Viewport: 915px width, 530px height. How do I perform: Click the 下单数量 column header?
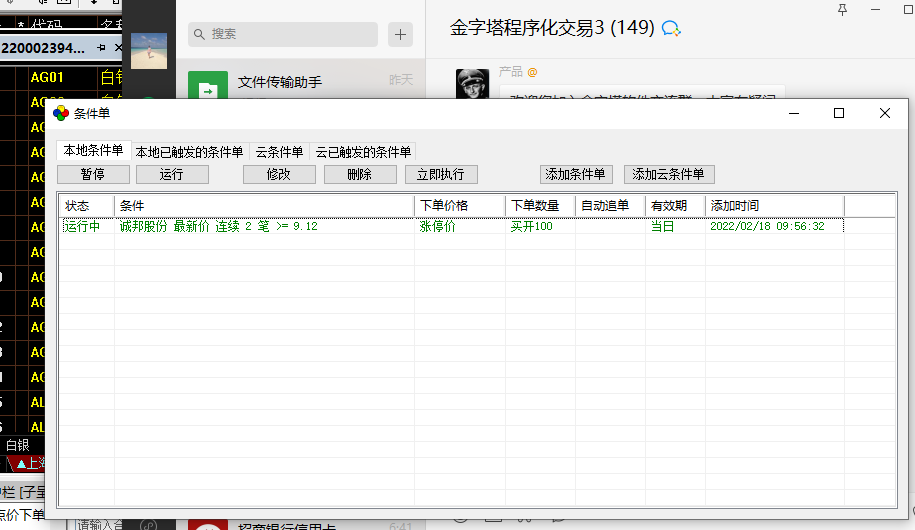[x=540, y=206]
